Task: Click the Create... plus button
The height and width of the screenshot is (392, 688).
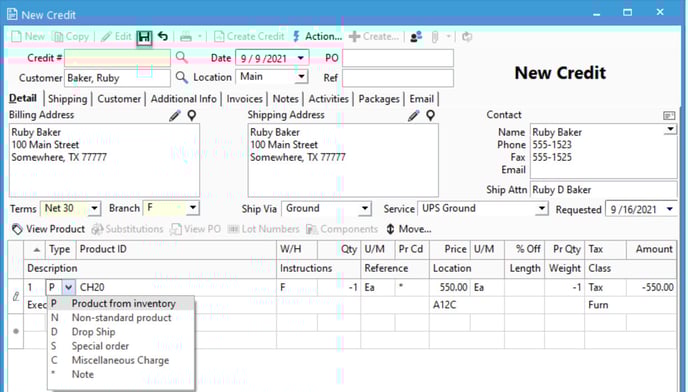Action: tap(374, 36)
